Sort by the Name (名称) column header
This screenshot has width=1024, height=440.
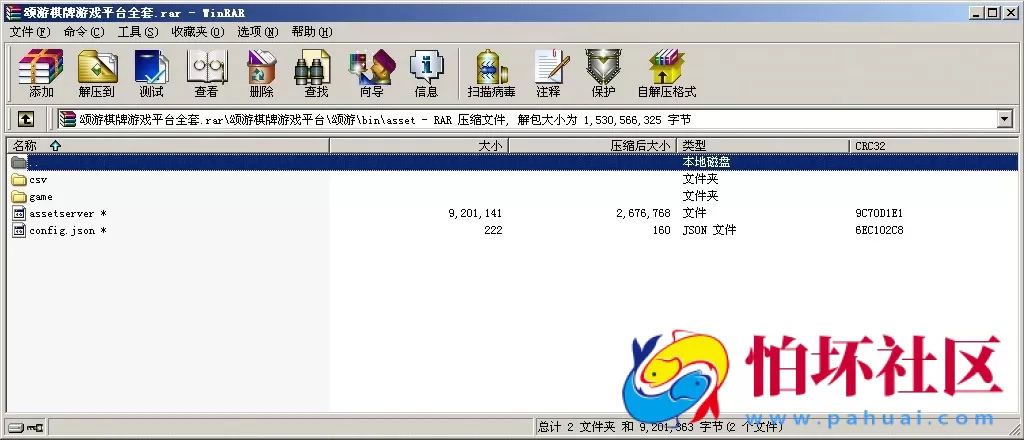point(167,146)
